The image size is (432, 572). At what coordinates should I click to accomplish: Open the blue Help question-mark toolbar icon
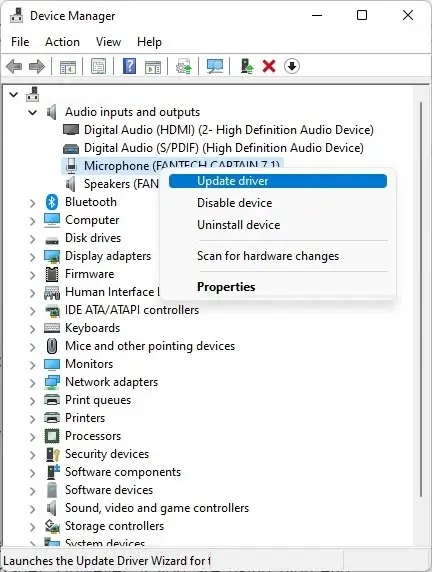click(129, 66)
